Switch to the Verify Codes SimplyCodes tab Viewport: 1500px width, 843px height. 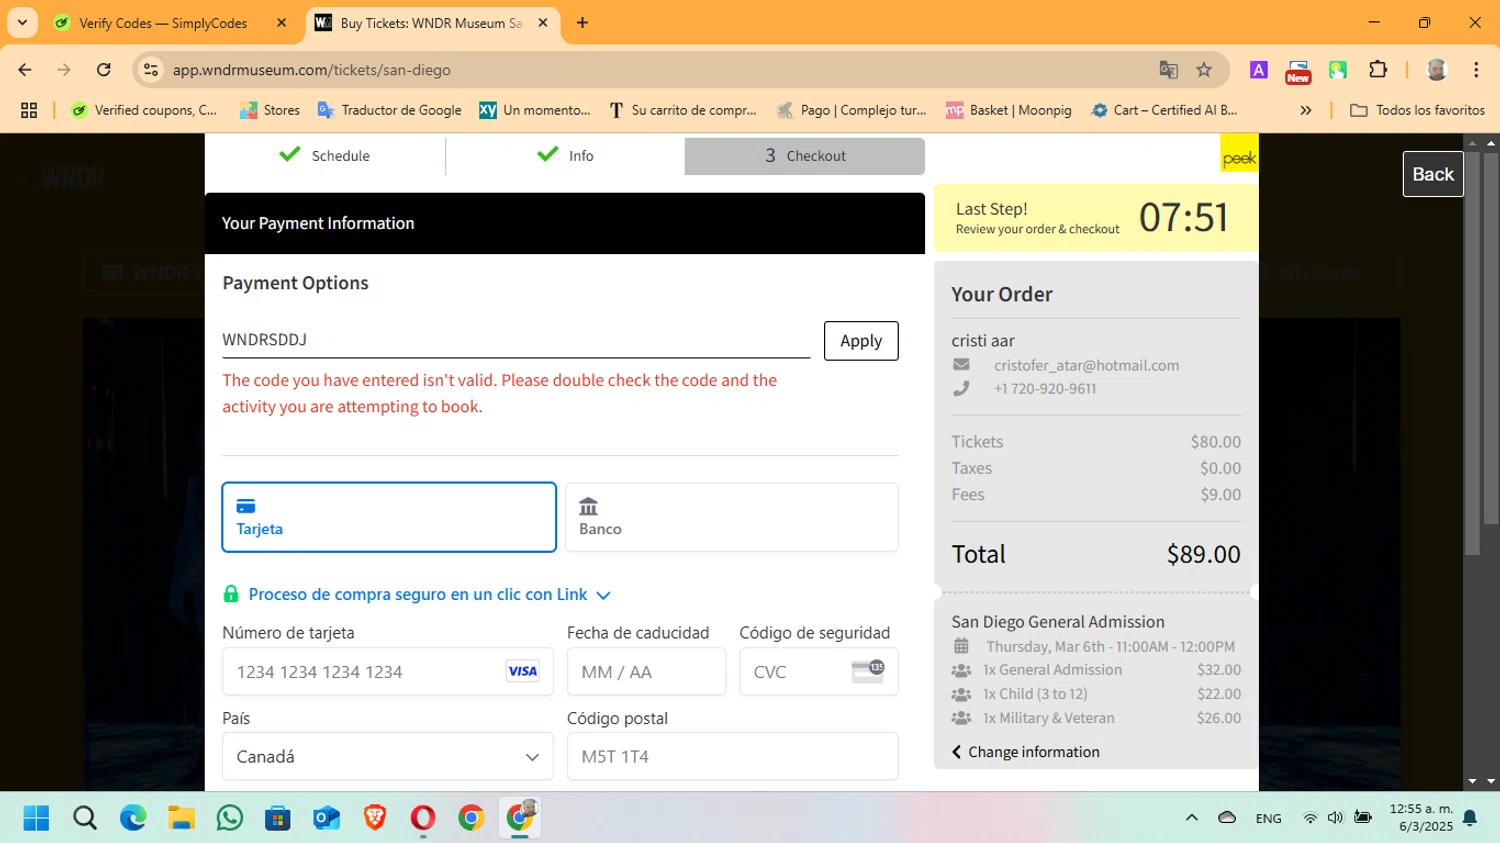[163, 23]
